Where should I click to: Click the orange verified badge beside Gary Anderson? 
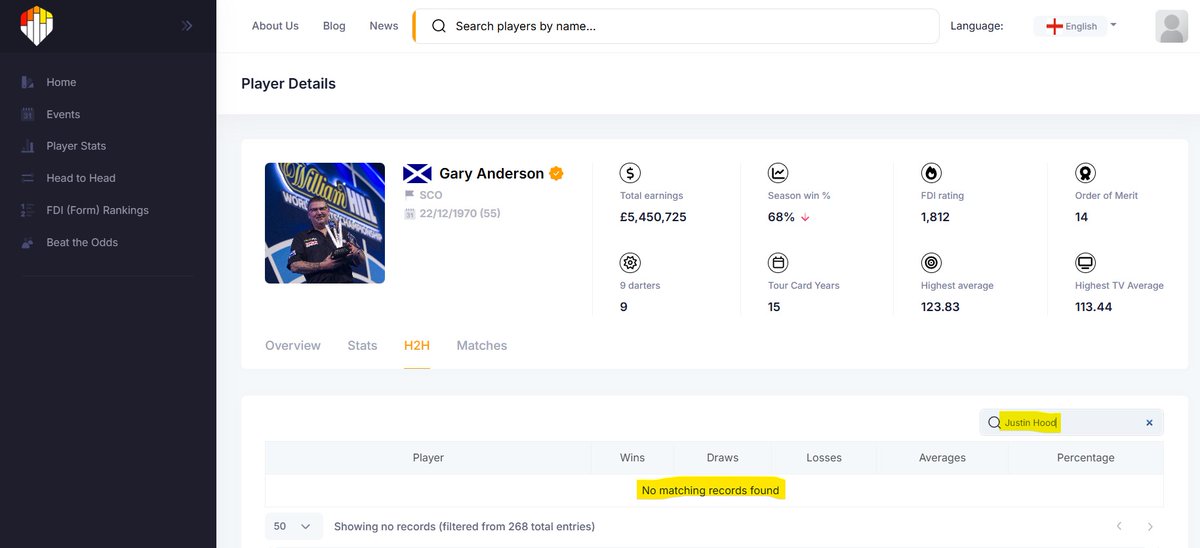click(x=557, y=173)
